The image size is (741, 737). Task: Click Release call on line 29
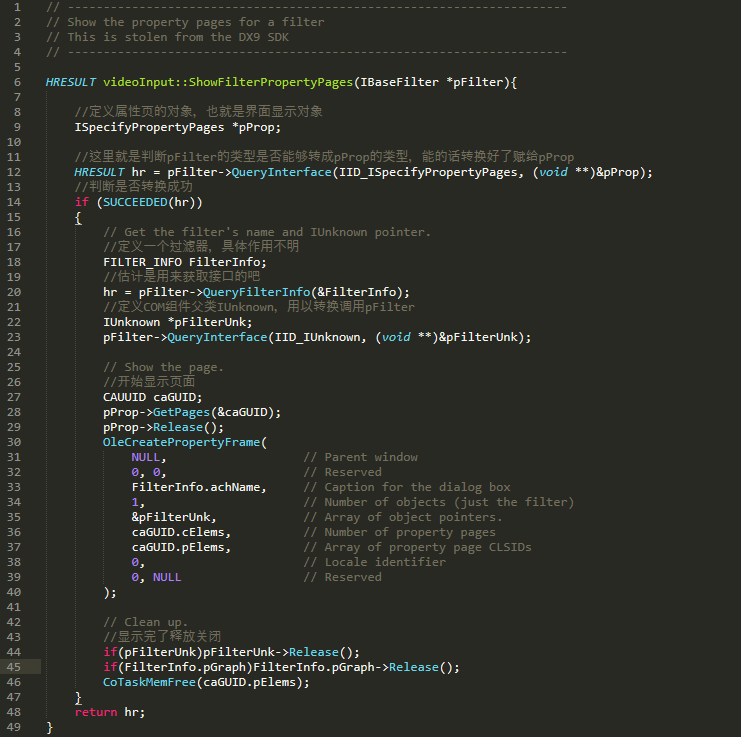178,428
